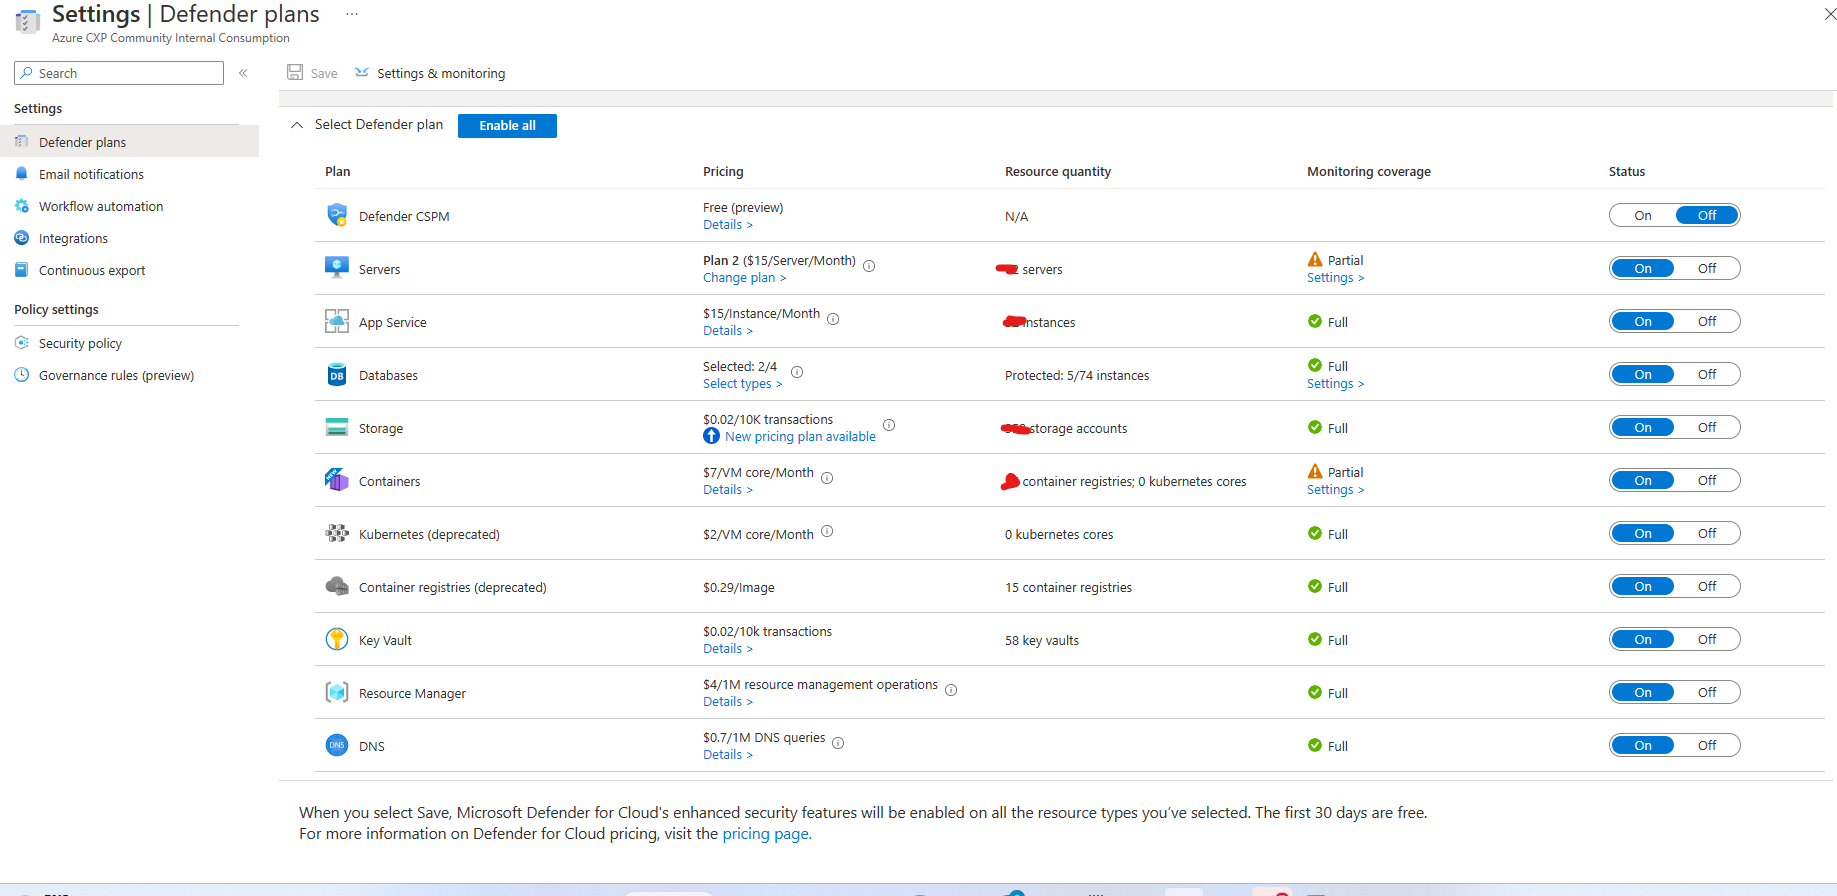Open Details for App Service pricing
The height and width of the screenshot is (896, 1837).
[727, 331]
